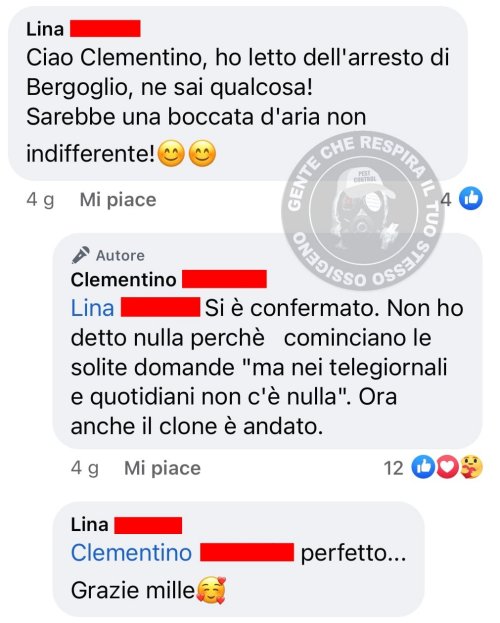Open the blue Lina mention link

[93, 308]
